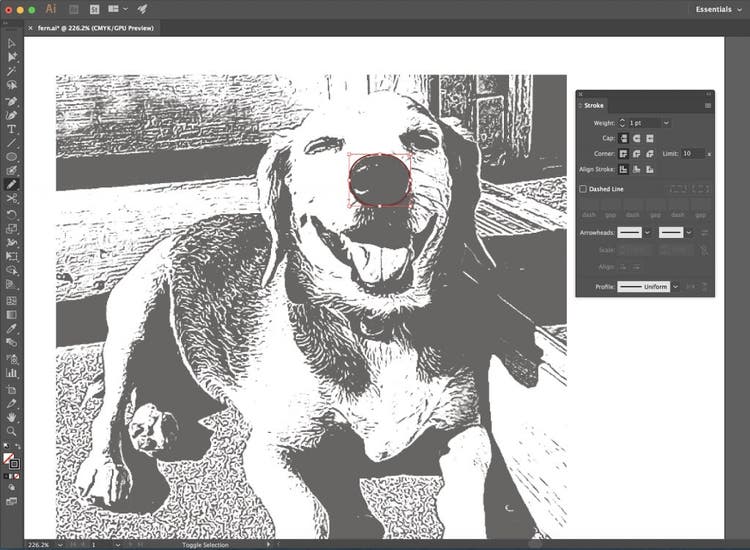Click the Fill and Stroke color swatch

click(x=11, y=460)
